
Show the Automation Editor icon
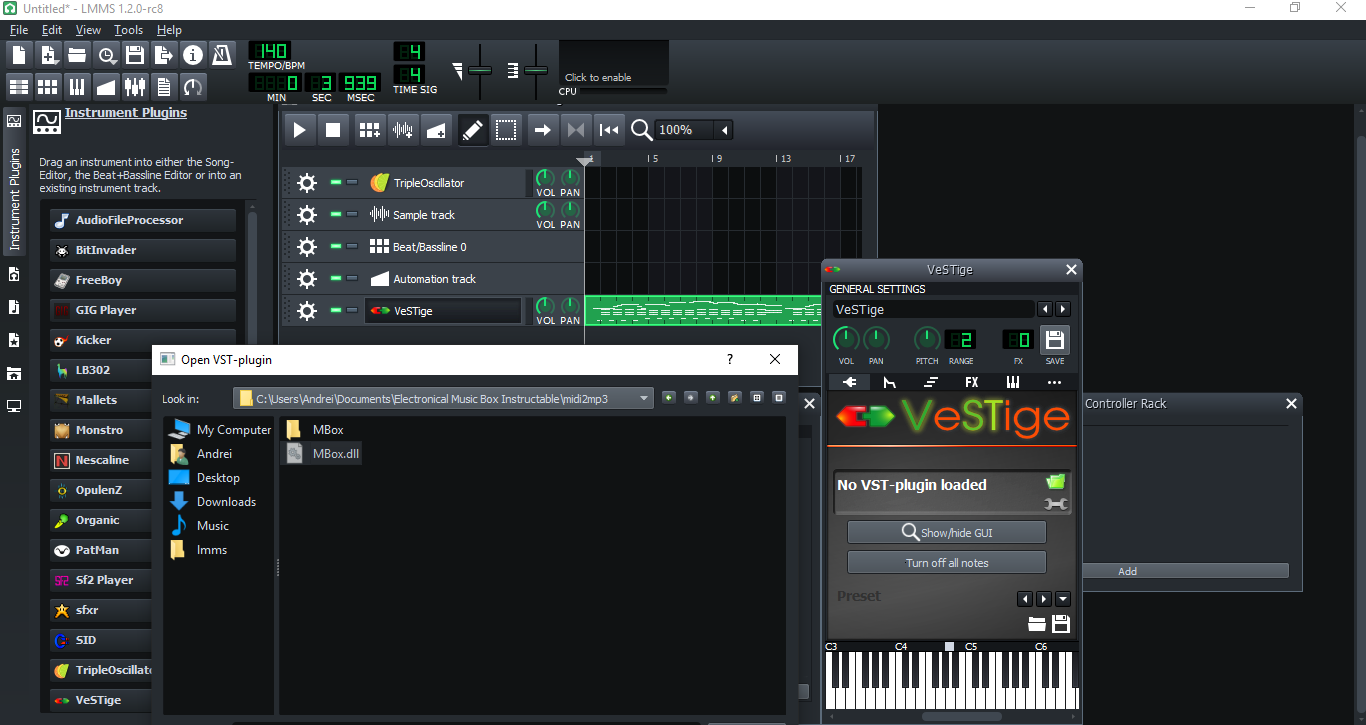(x=106, y=86)
